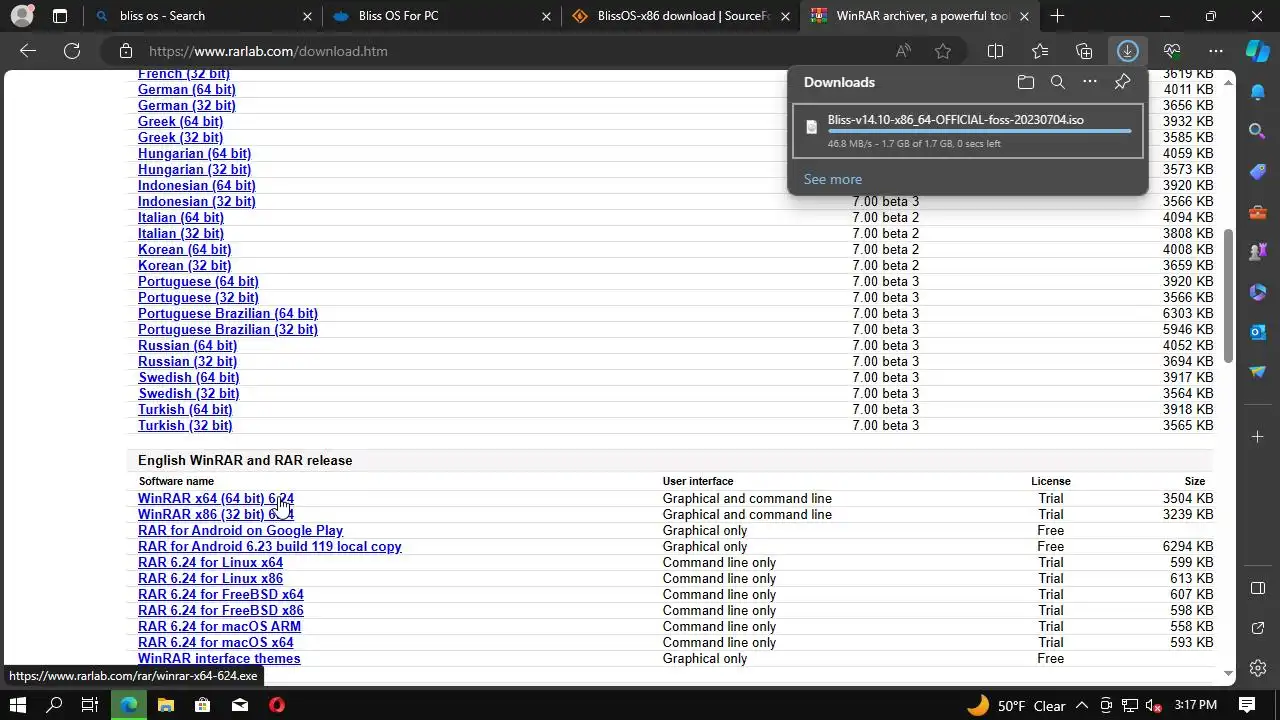1280x720 pixels.
Task: Click the page vertical scrollbar thumb
Action: pos(1229,295)
